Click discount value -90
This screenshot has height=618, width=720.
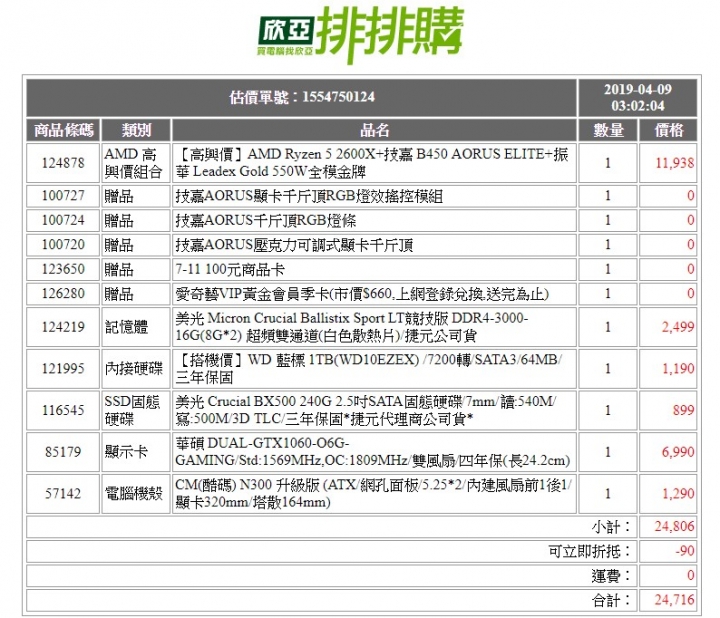point(685,551)
